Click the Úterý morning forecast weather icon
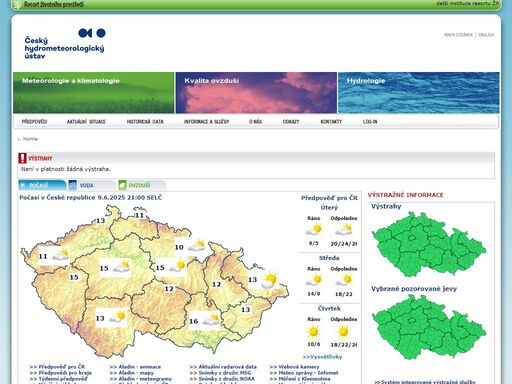512x384 pixels. 314,230
